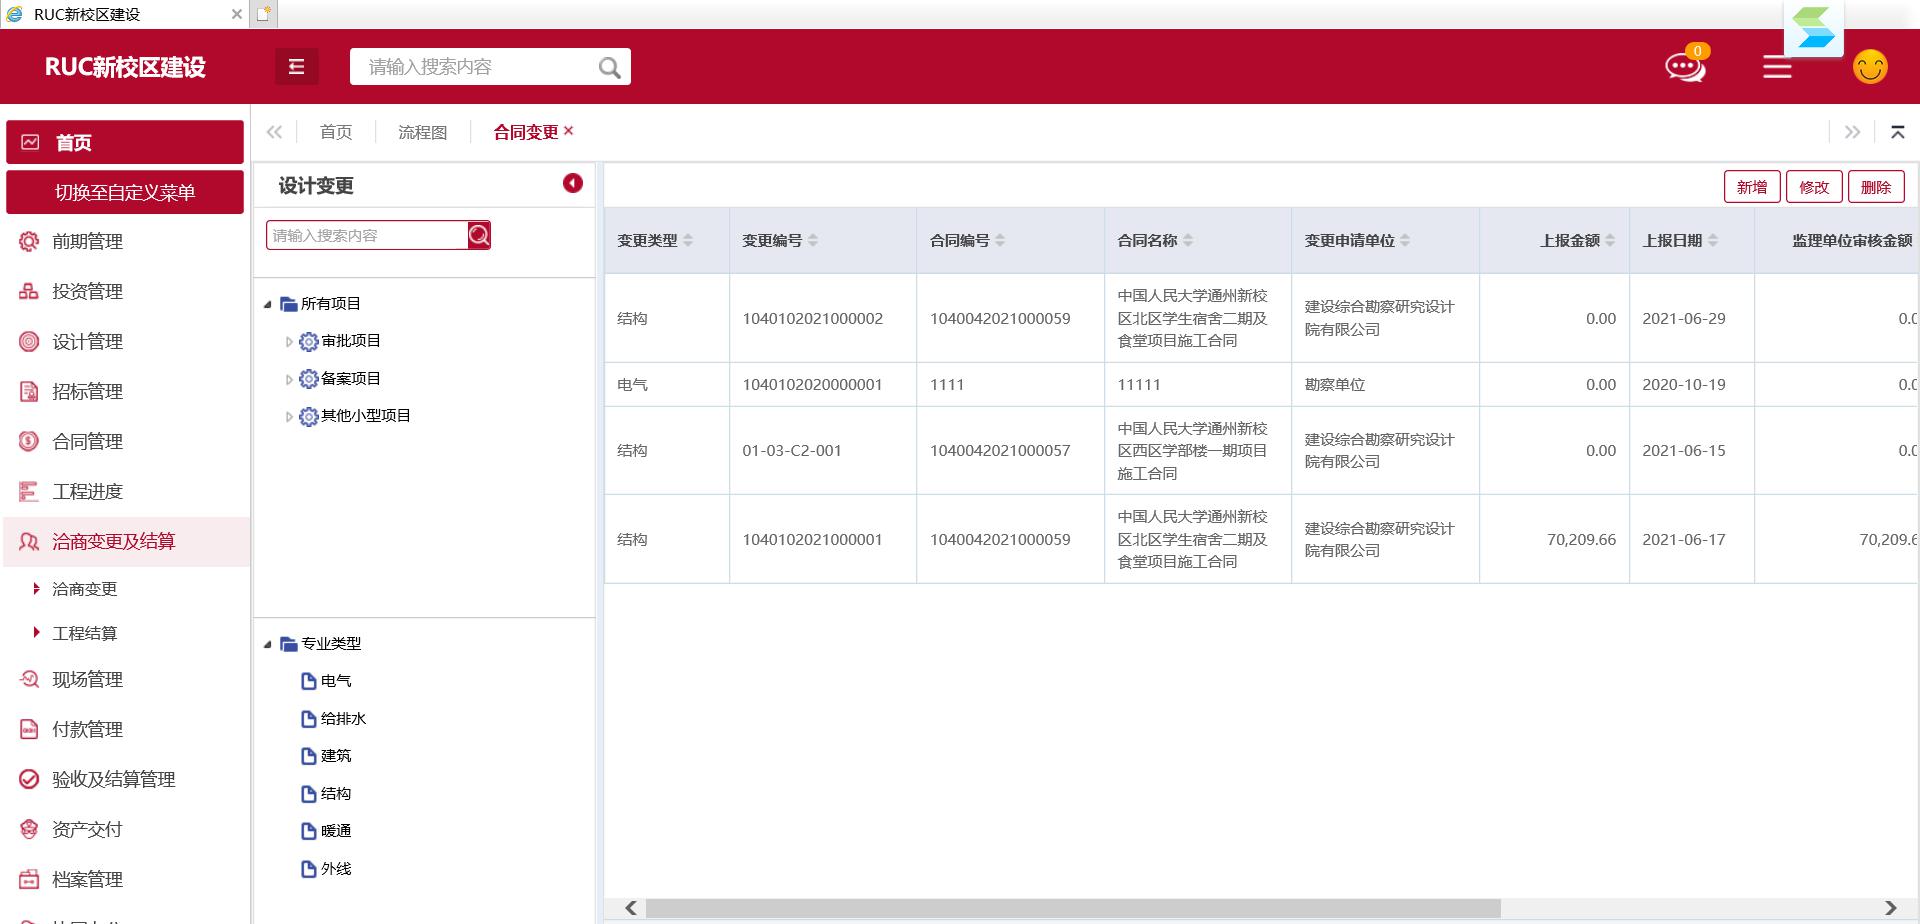Click the horizontal scrollbar right arrow
Viewport: 1920px width, 924px height.
(x=1890, y=908)
